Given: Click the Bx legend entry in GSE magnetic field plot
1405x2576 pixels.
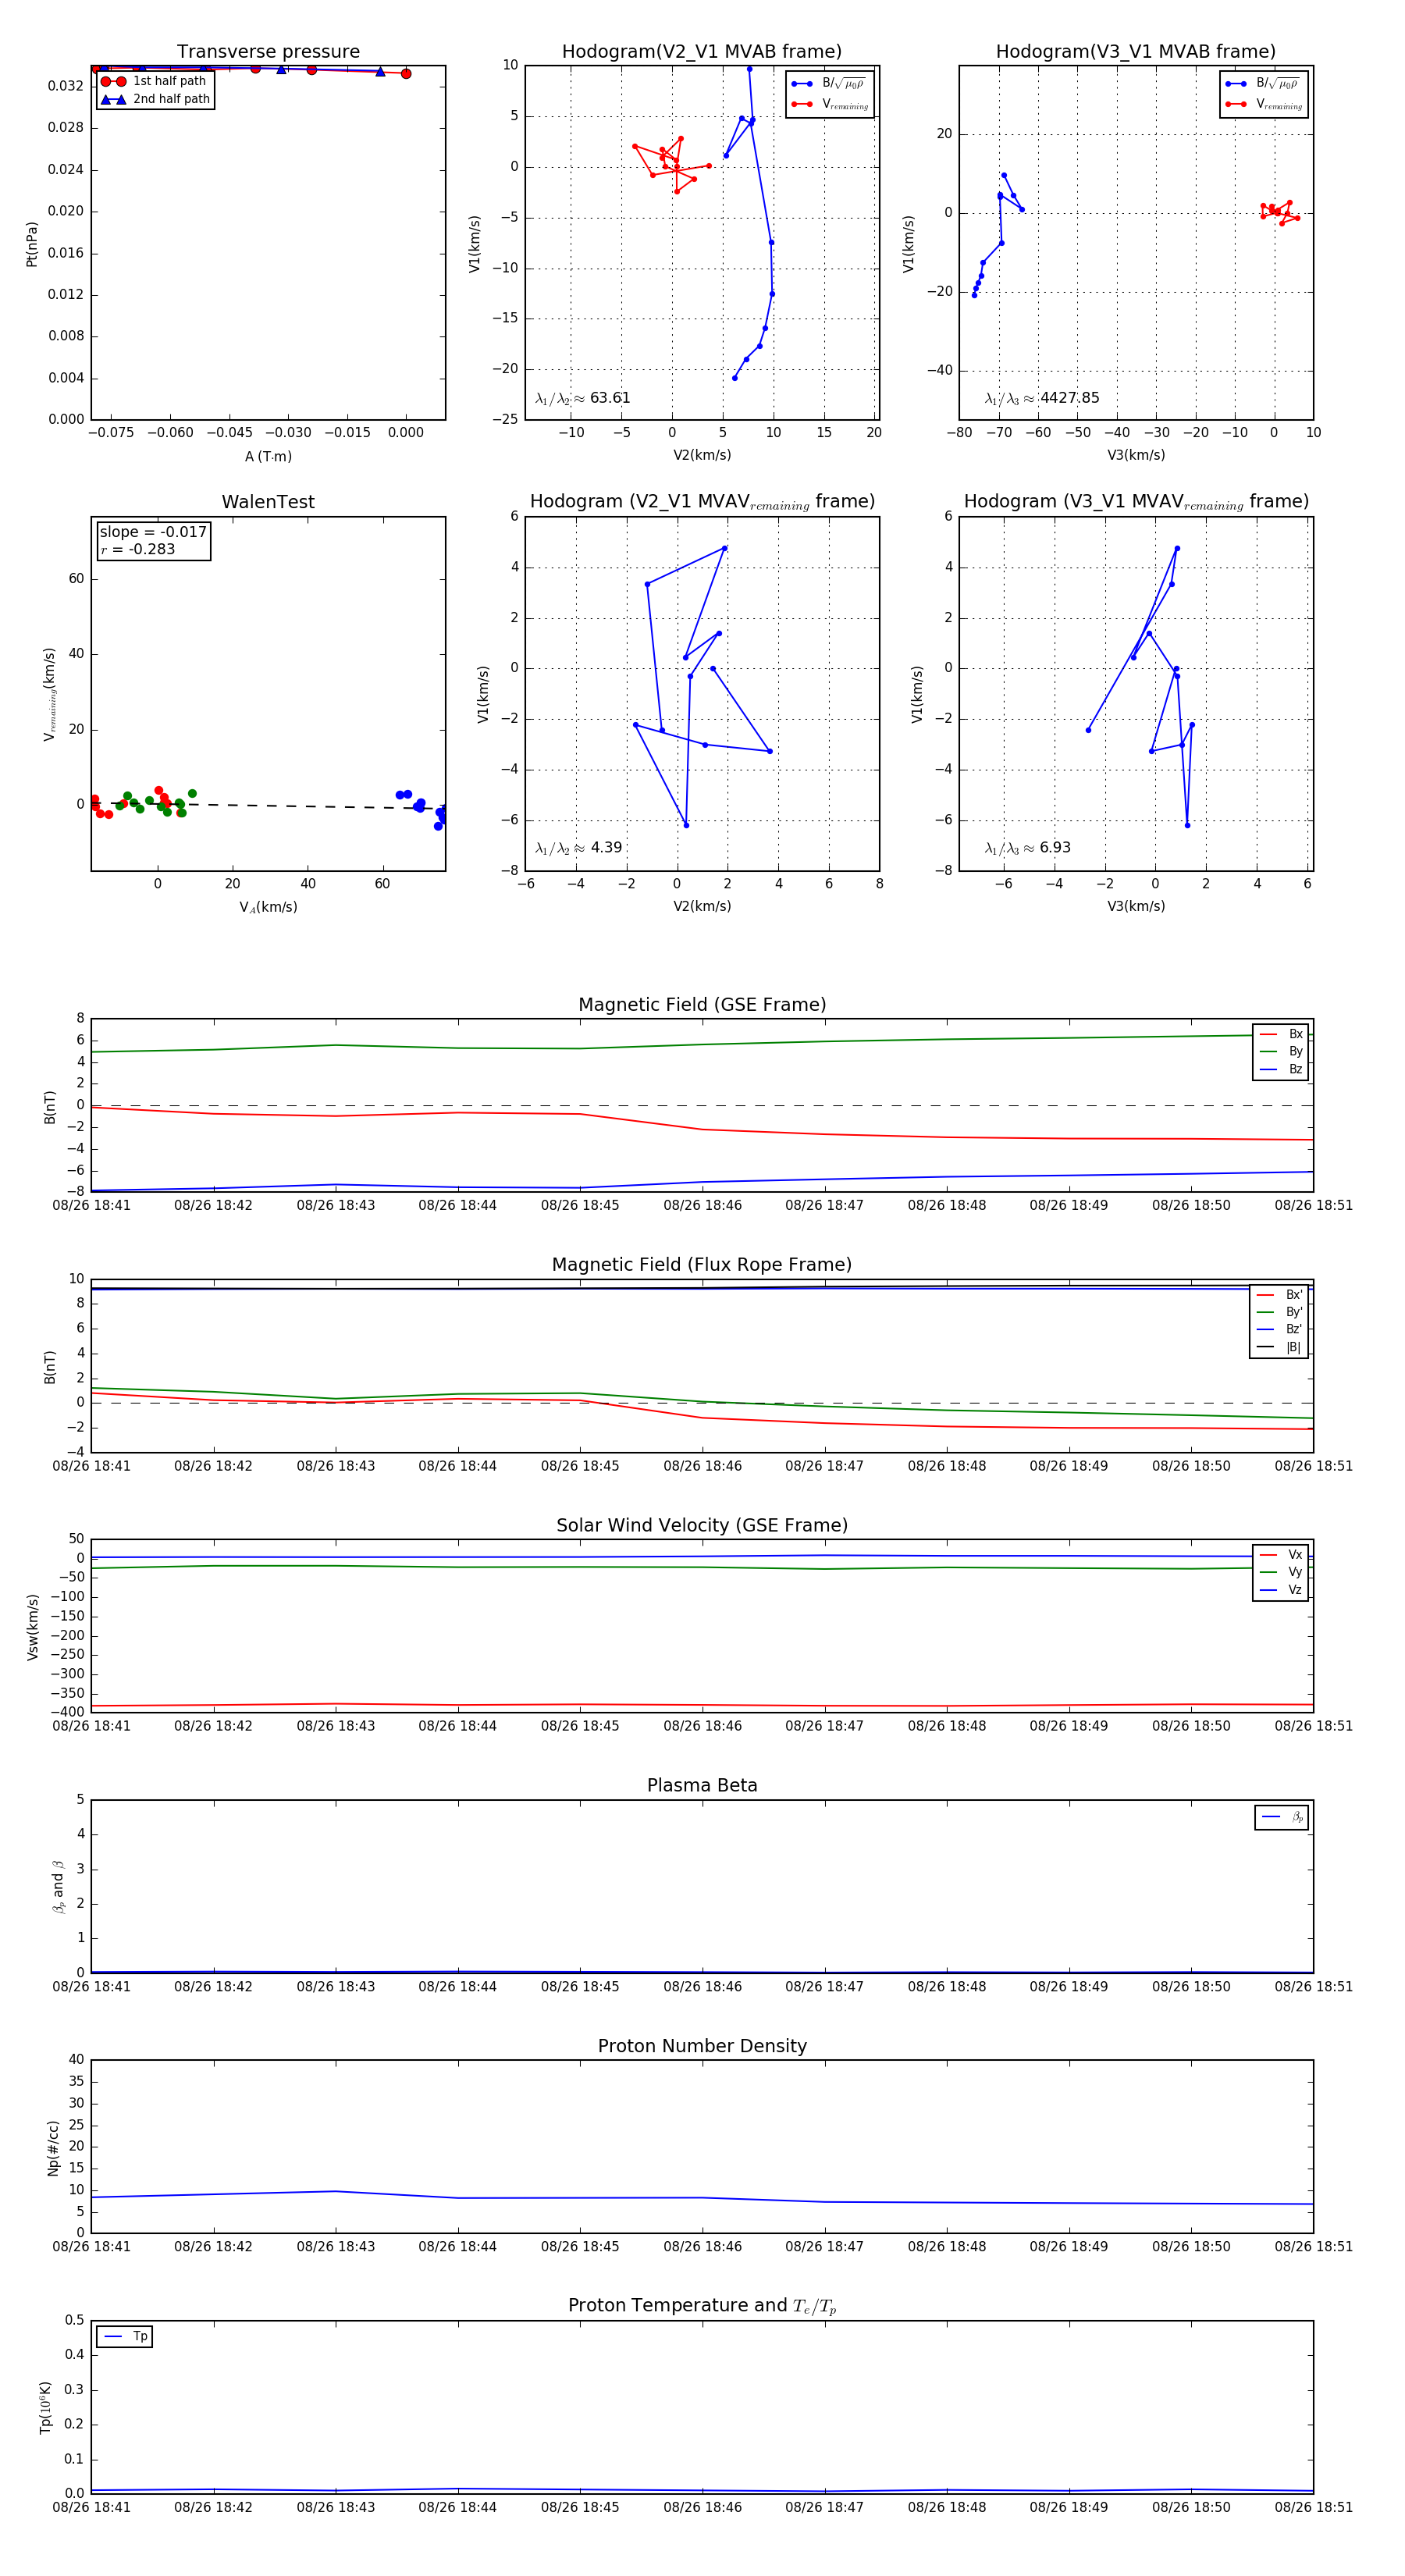Looking at the screenshot, I should [1281, 1034].
